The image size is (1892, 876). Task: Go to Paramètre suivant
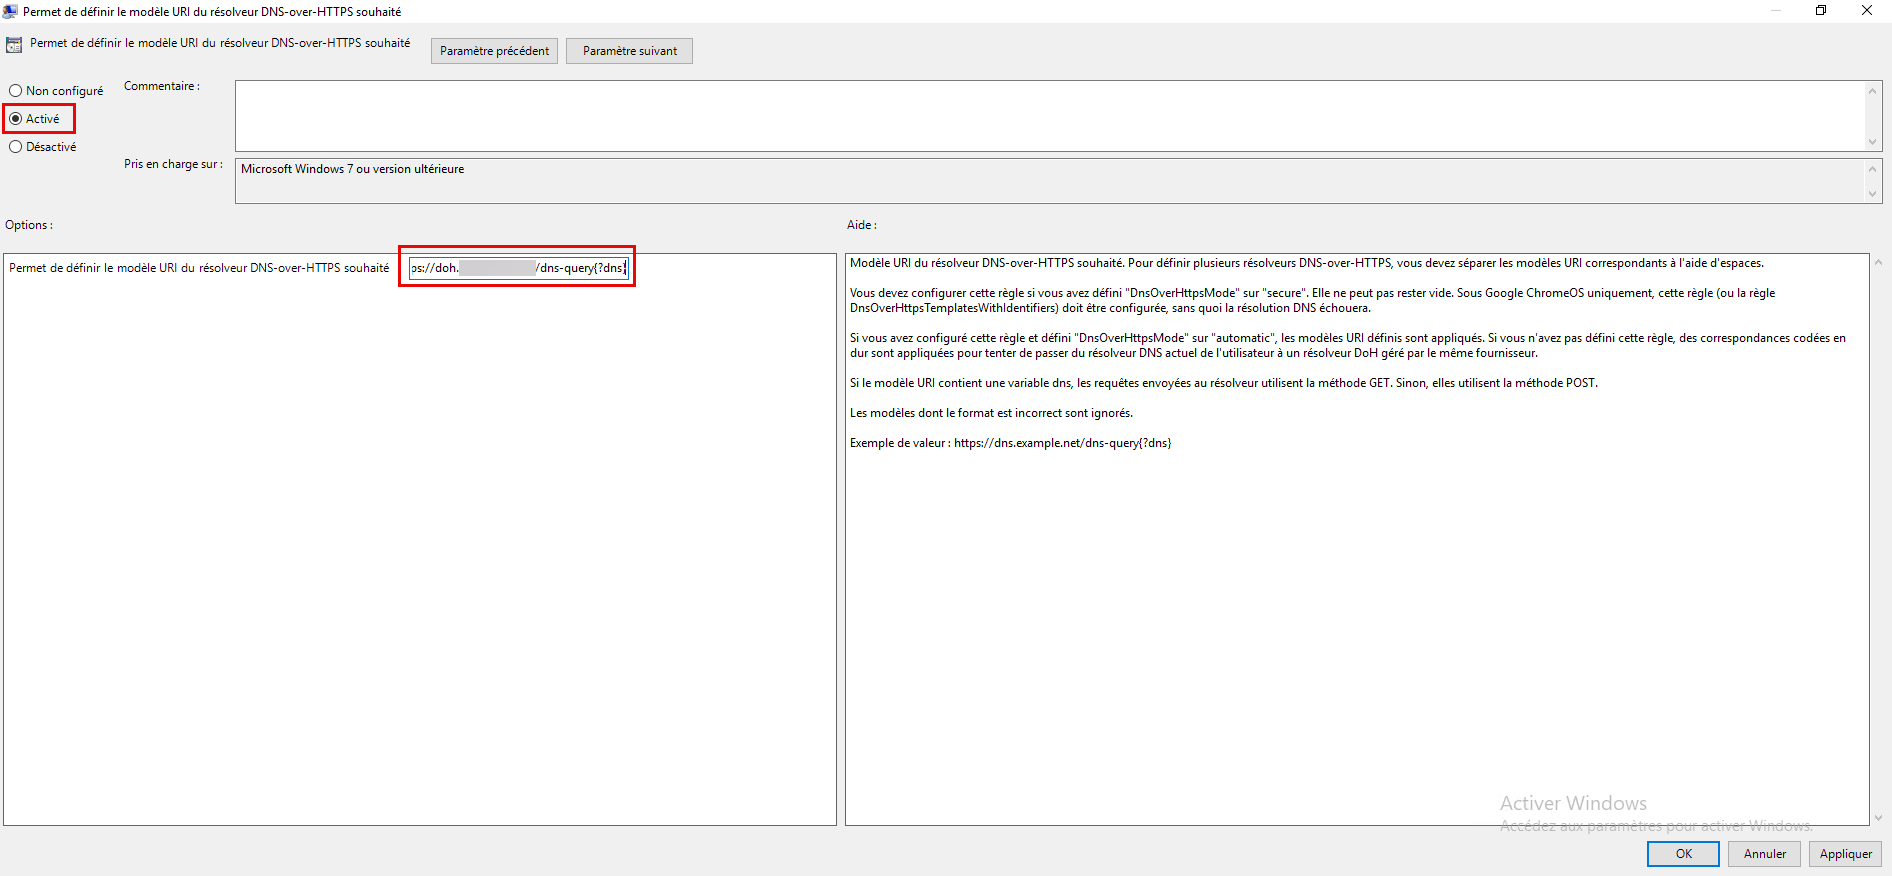click(629, 51)
